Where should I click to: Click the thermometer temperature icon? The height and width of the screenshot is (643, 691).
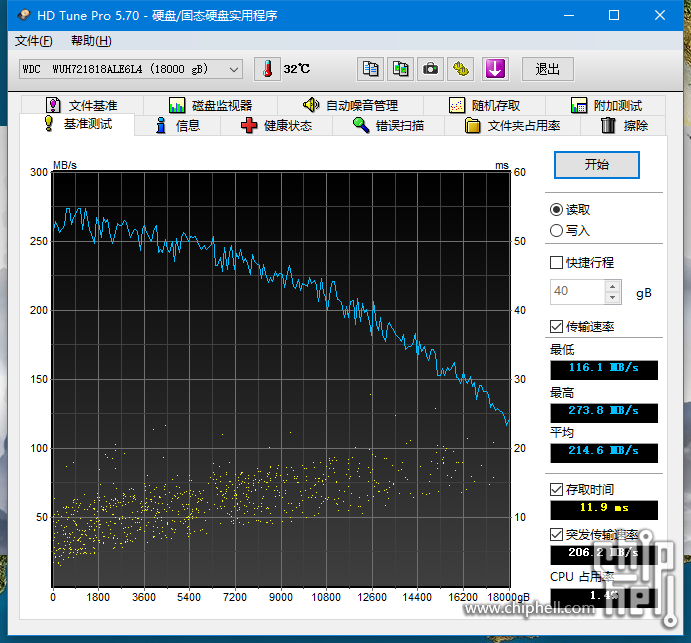click(267, 69)
